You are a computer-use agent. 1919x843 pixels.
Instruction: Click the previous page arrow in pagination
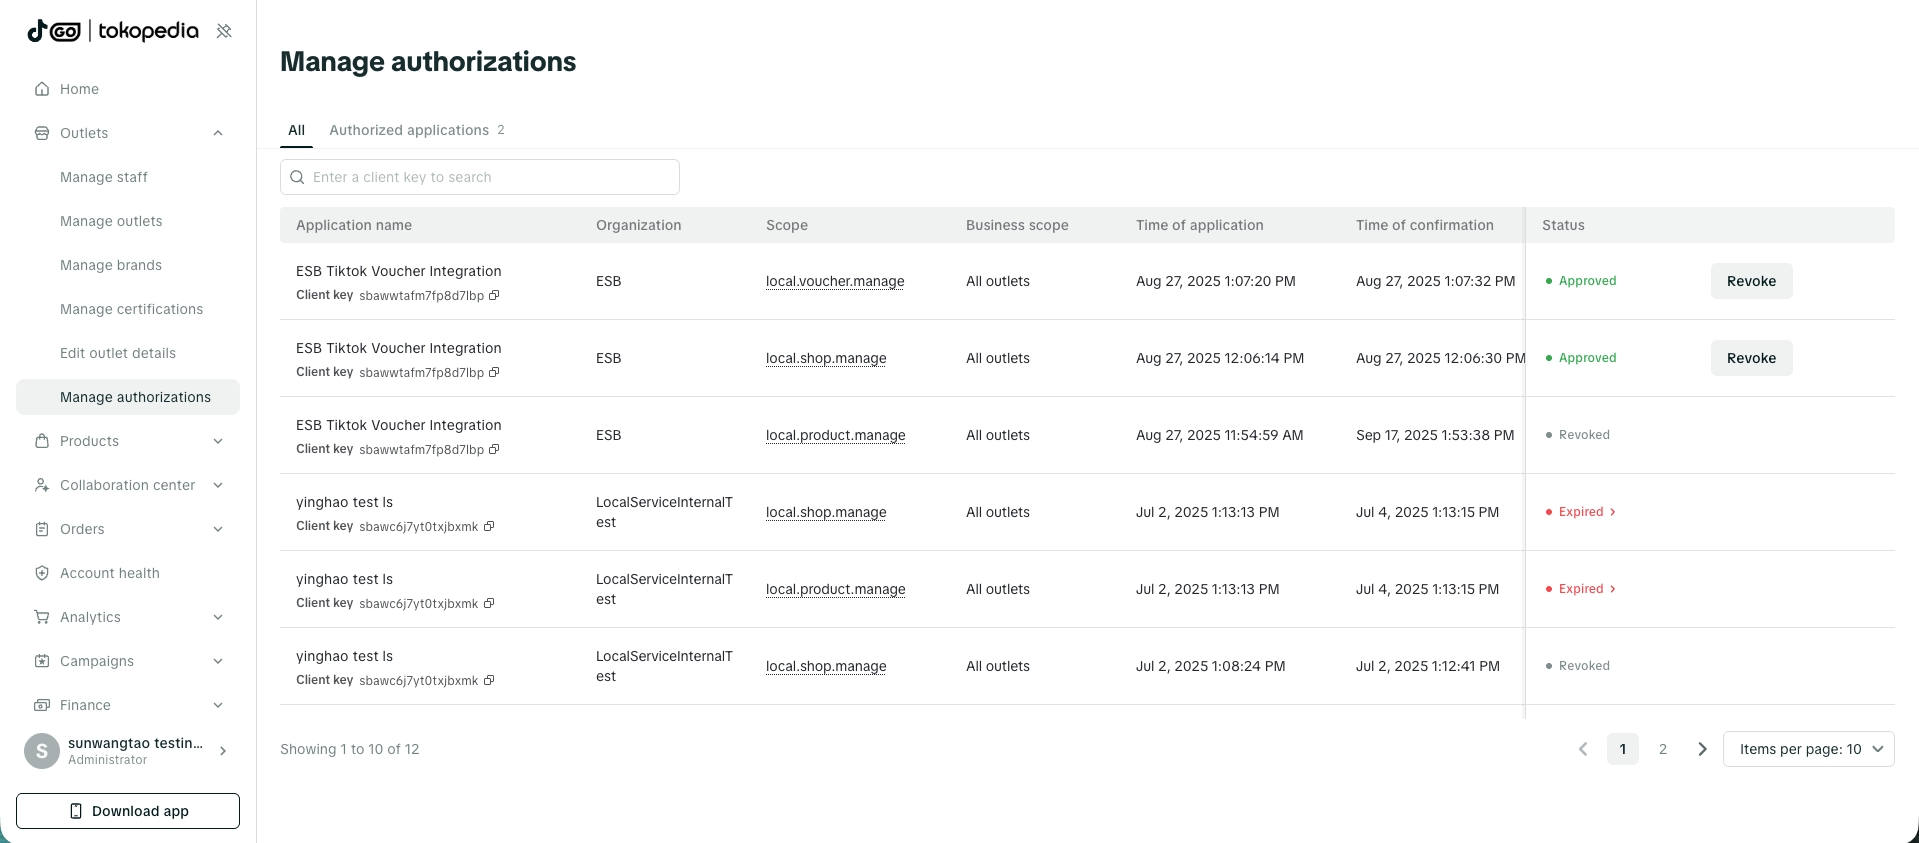coord(1583,749)
